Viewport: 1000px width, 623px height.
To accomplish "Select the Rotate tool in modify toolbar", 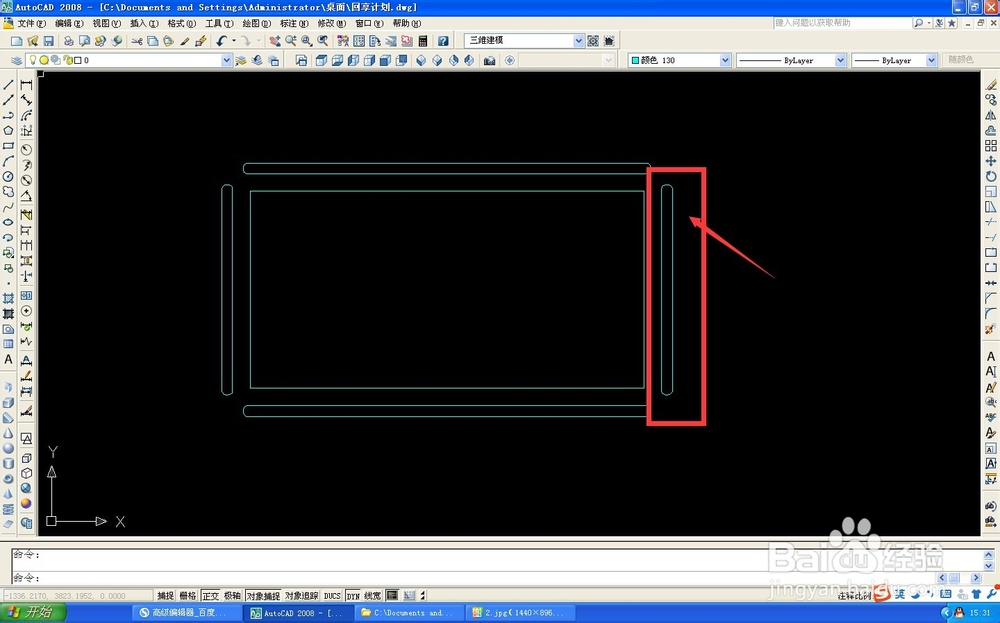I will point(990,177).
